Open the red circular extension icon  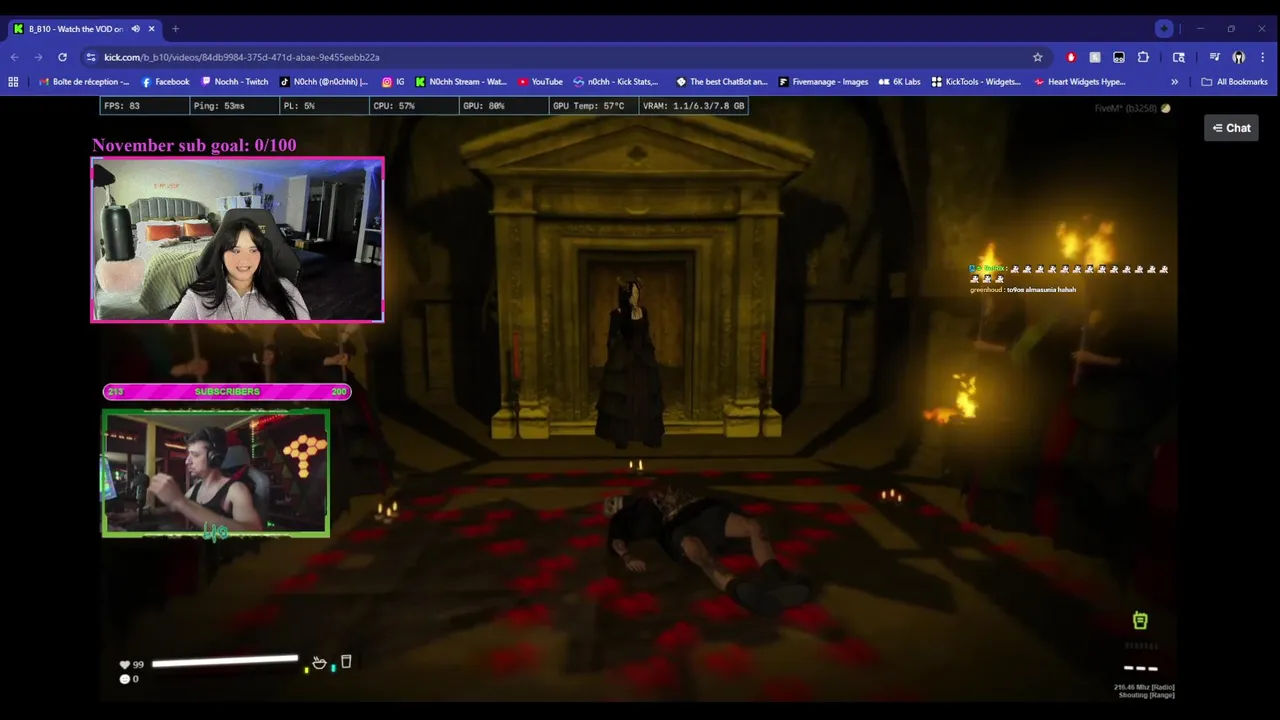[x=1071, y=57]
